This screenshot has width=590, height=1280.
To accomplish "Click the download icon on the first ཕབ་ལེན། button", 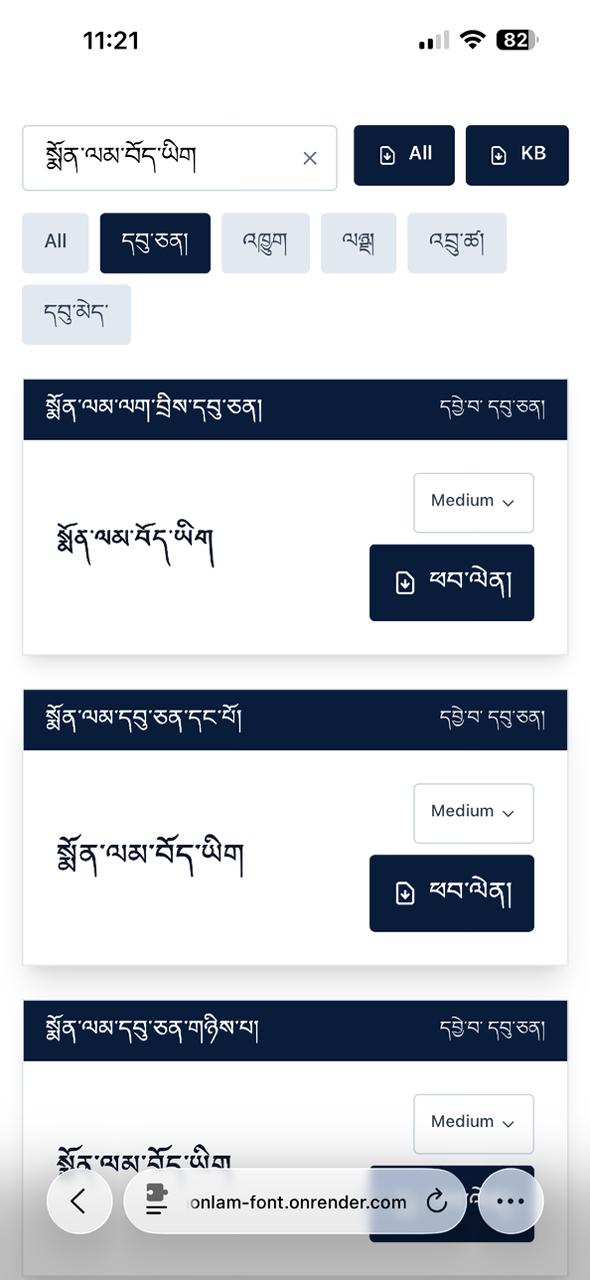I will pos(405,582).
